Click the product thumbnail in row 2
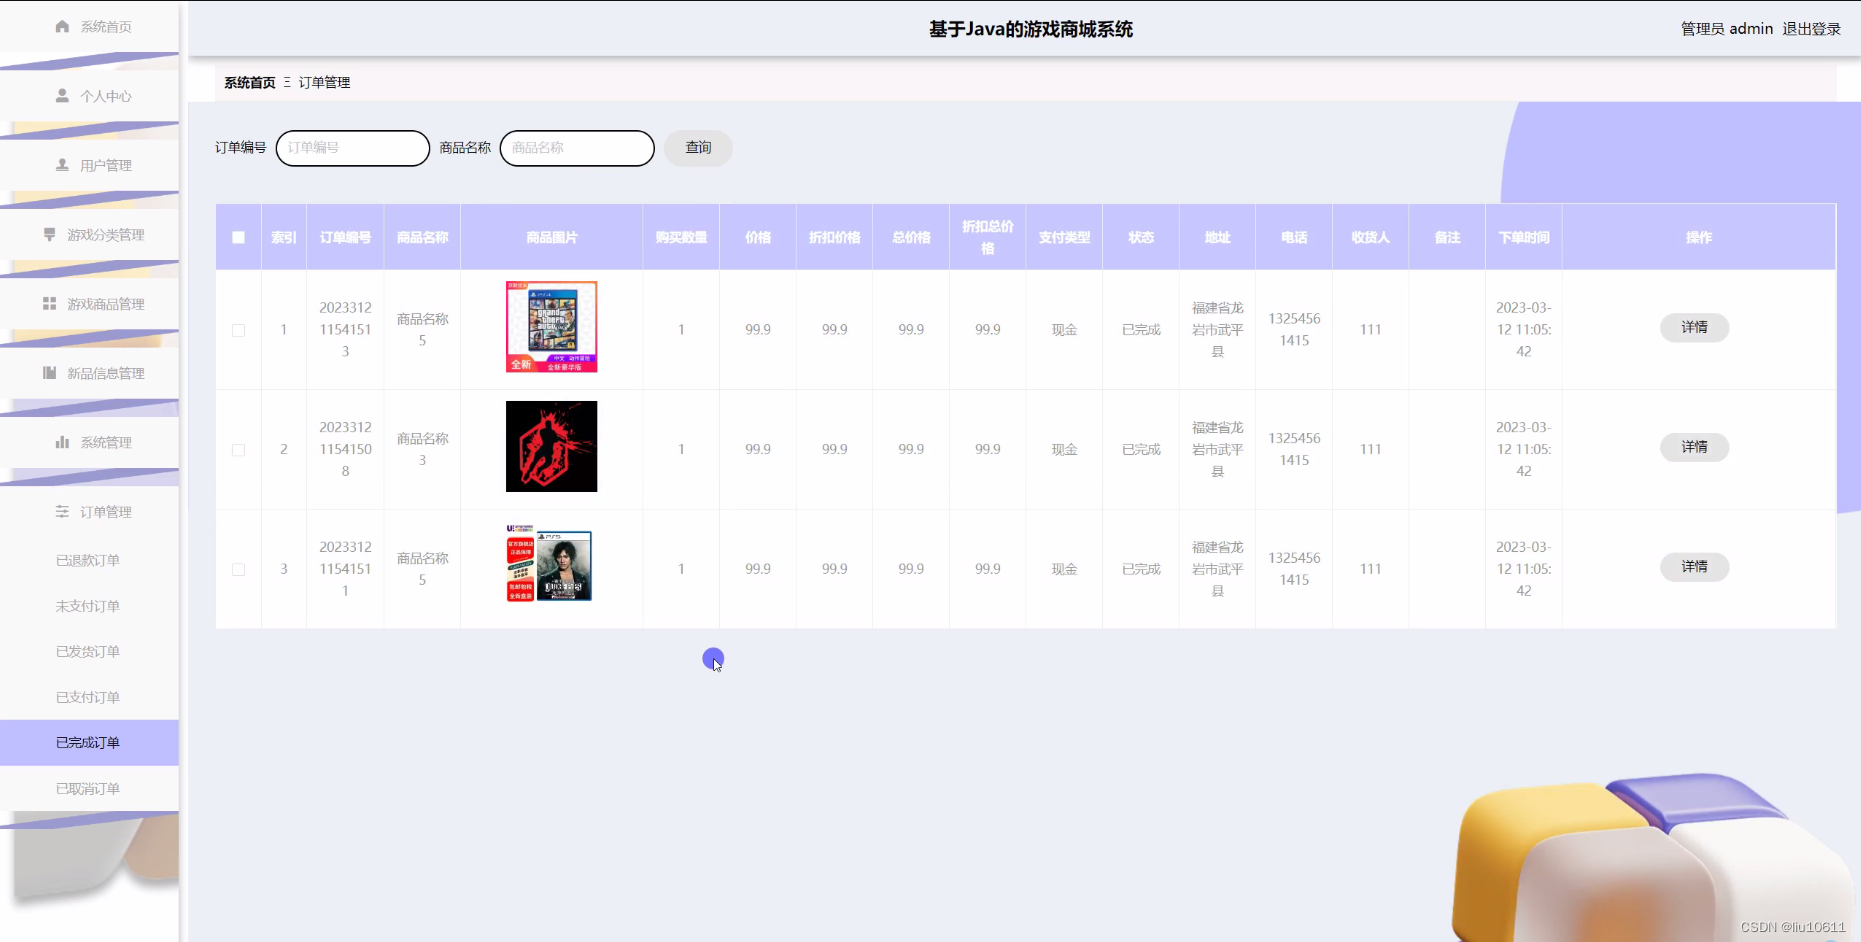 551,447
